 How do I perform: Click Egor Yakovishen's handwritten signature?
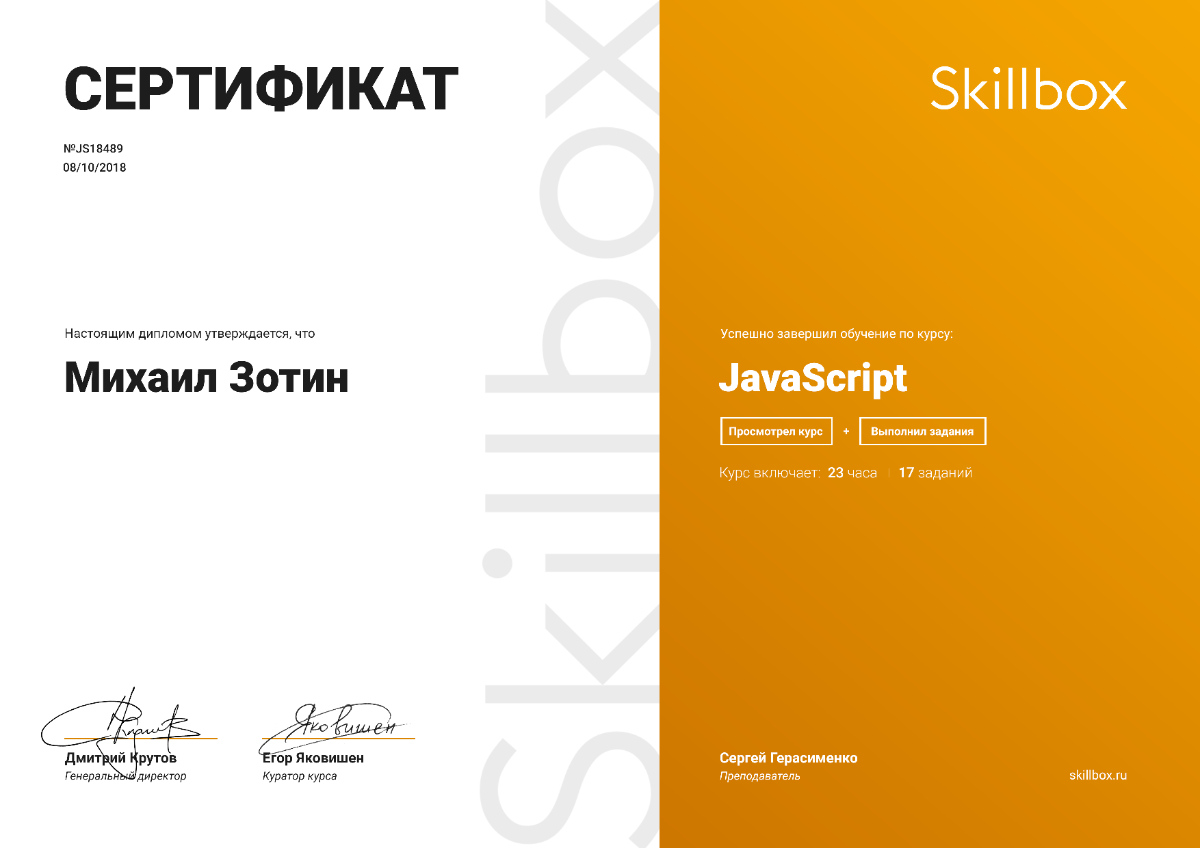[x=335, y=722]
